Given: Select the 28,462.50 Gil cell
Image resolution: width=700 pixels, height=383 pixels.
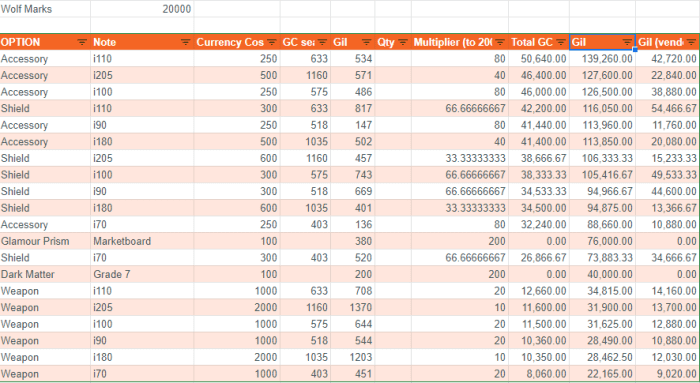Looking at the screenshot, I should [602, 358].
